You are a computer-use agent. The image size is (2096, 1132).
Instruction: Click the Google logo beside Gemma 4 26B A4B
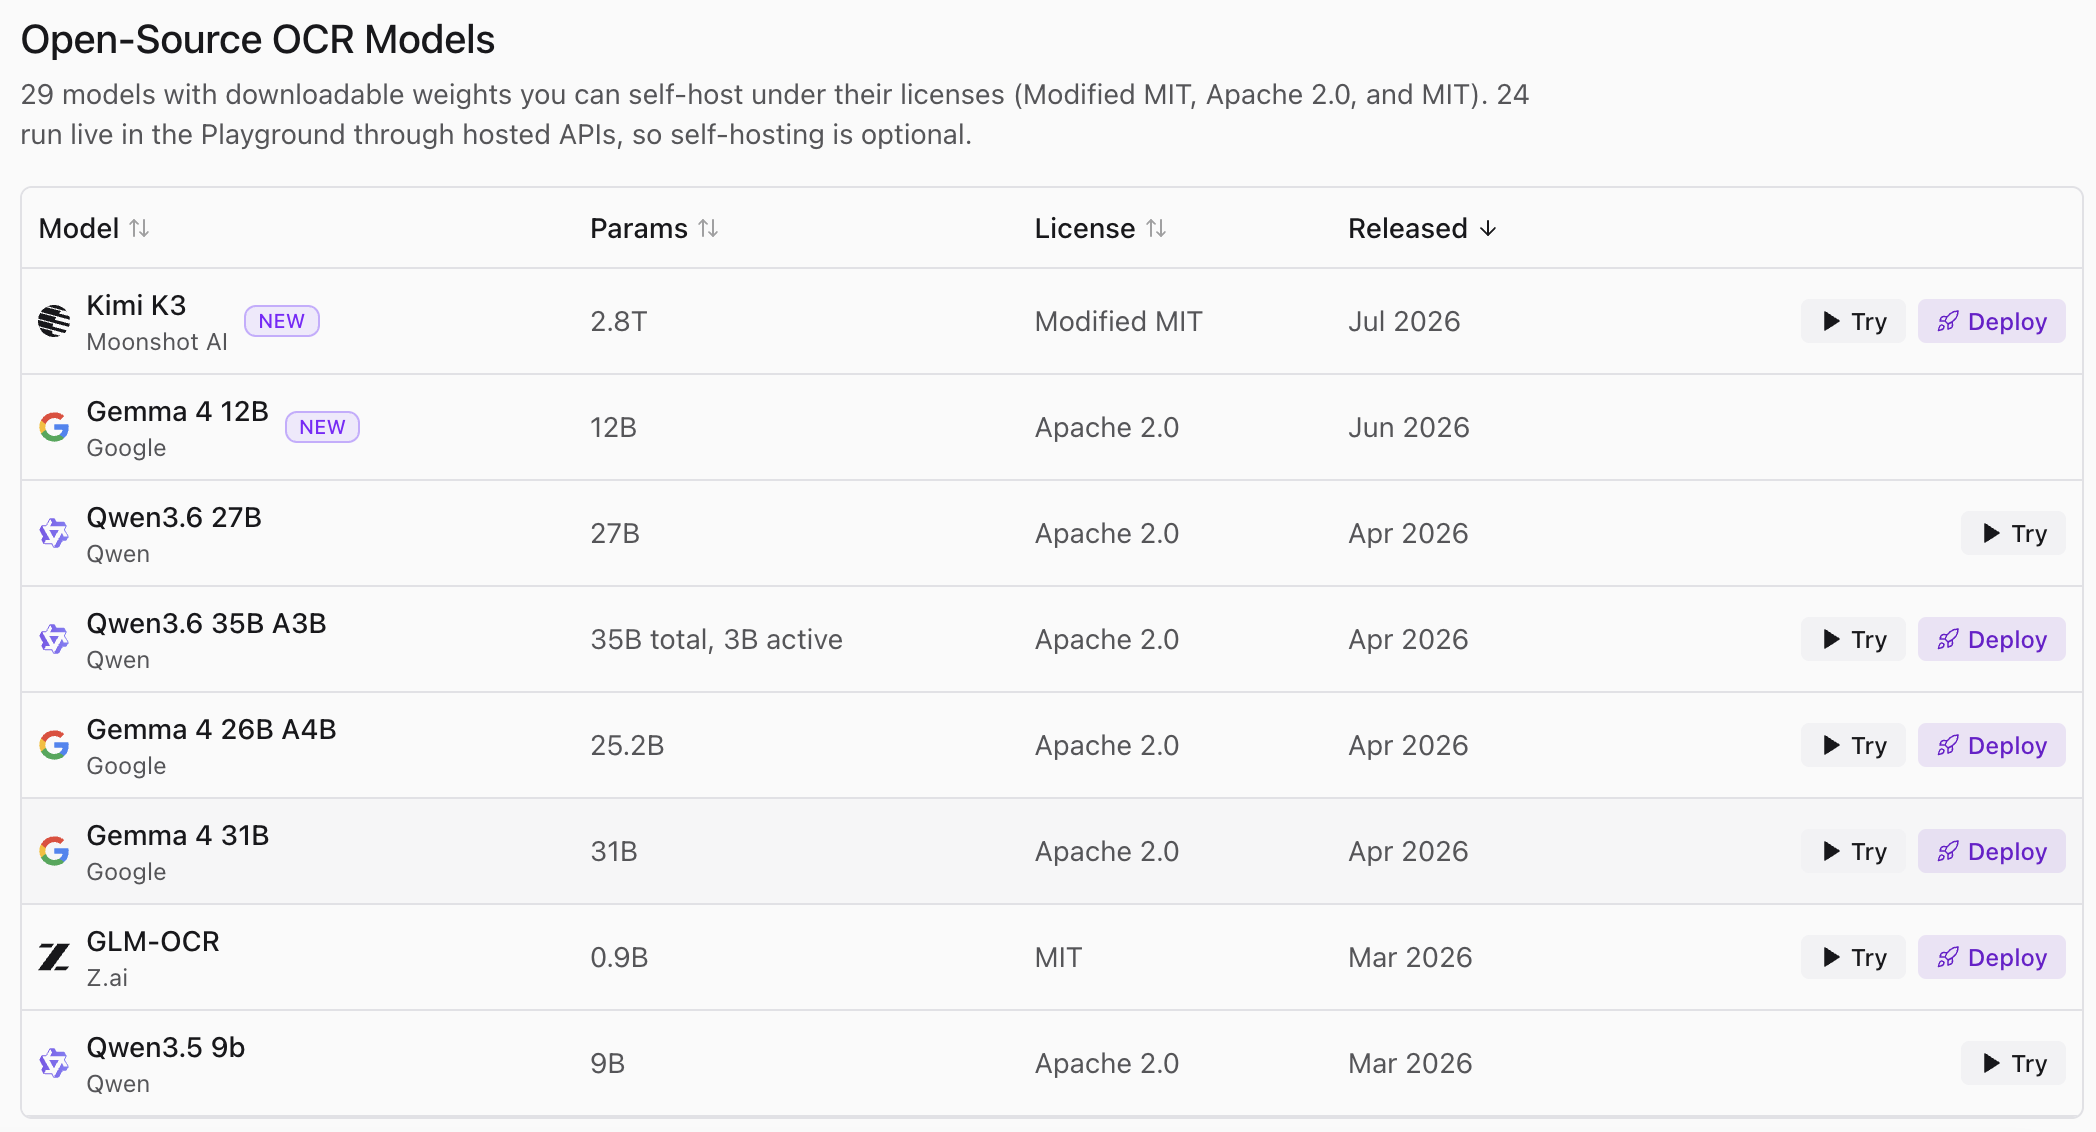tap(54, 745)
